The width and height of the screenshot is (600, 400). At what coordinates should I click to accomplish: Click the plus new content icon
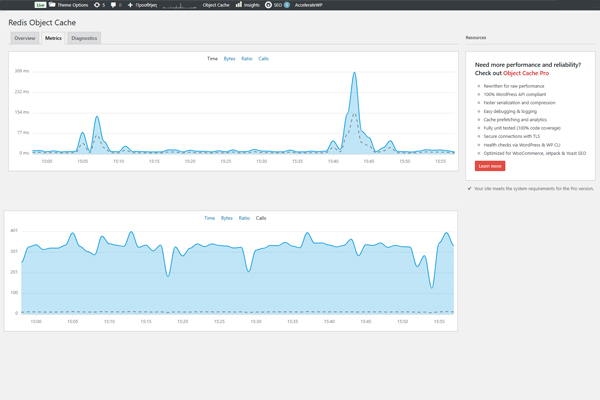(130, 5)
